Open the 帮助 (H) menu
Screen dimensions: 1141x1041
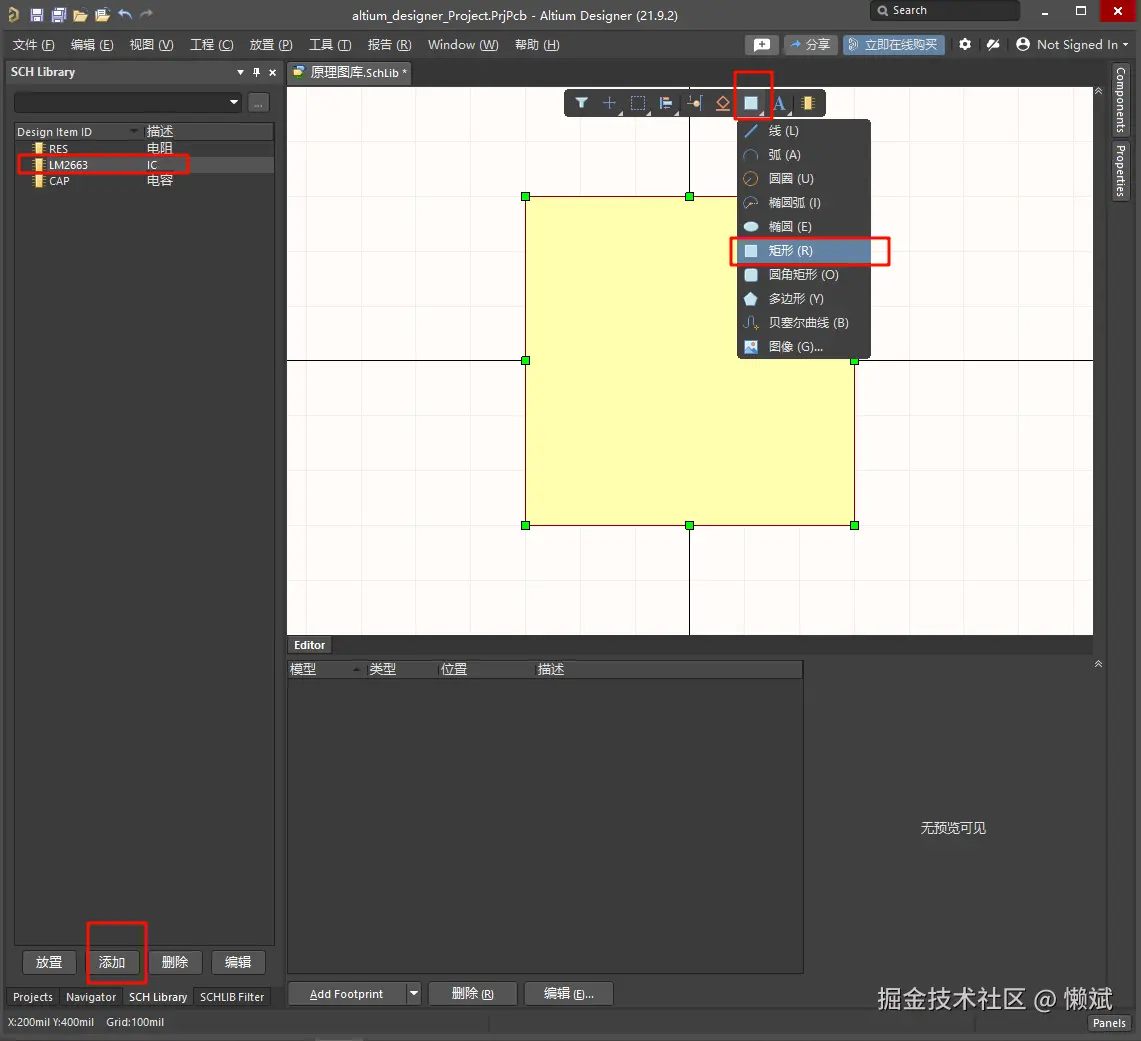tap(537, 45)
